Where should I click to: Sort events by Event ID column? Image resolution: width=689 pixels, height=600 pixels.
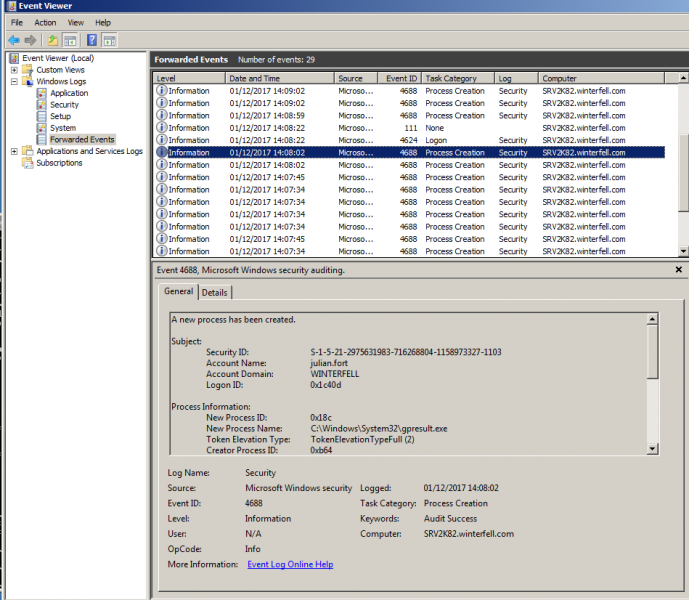click(x=401, y=78)
